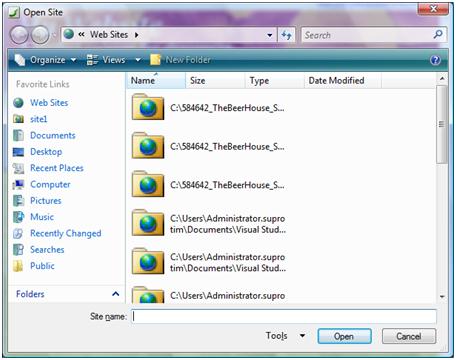The height and width of the screenshot is (360, 456).
Task: Click the site1 folder icon in sidebar
Action: pyautogui.click(x=18, y=119)
